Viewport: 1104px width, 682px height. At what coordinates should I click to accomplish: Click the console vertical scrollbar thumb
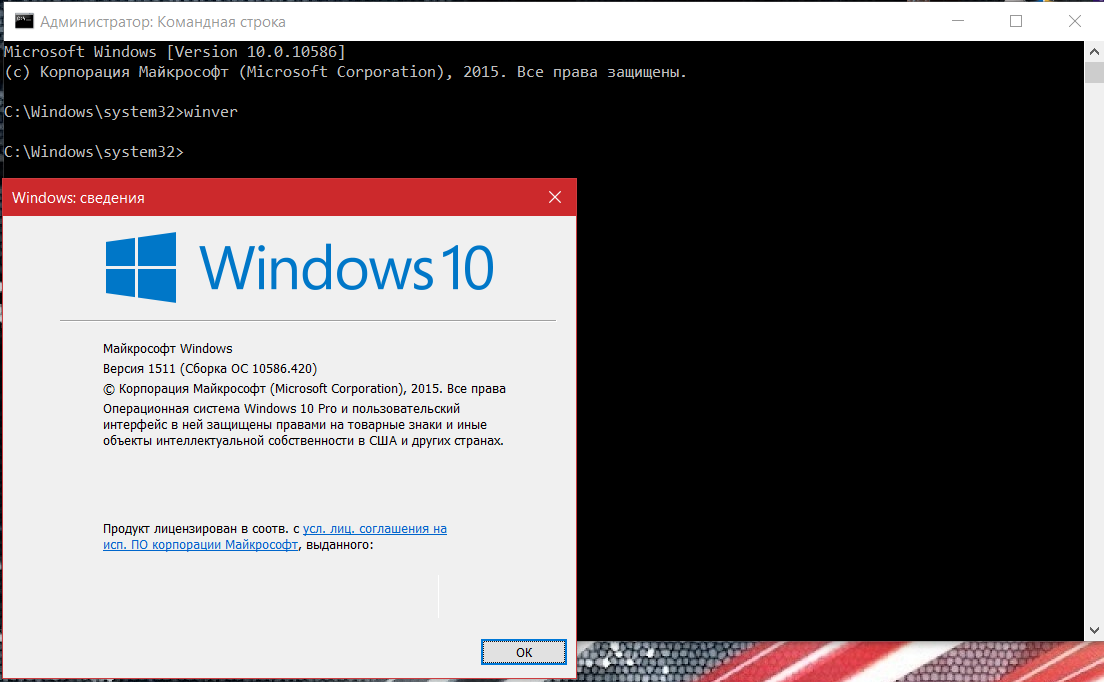(1094, 72)
